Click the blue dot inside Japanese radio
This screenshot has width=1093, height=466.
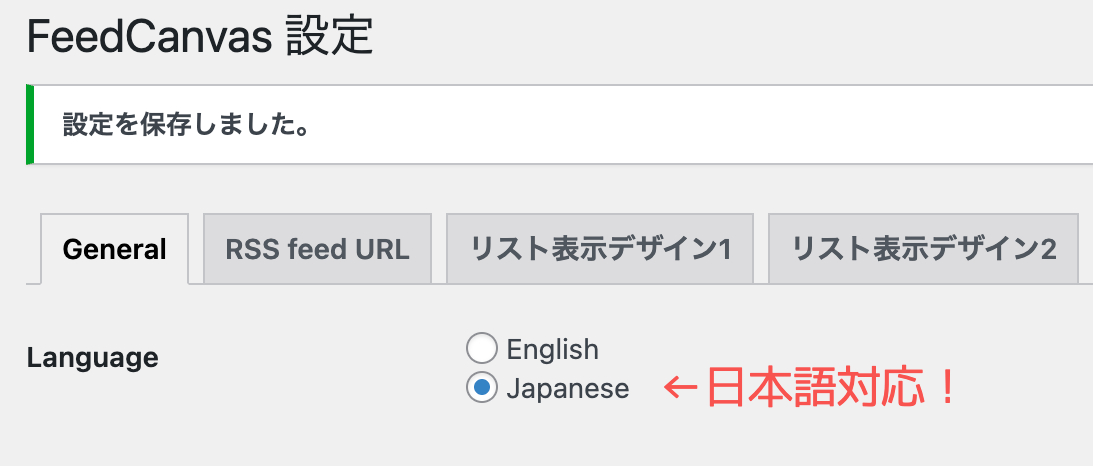[x=482, y=388]
